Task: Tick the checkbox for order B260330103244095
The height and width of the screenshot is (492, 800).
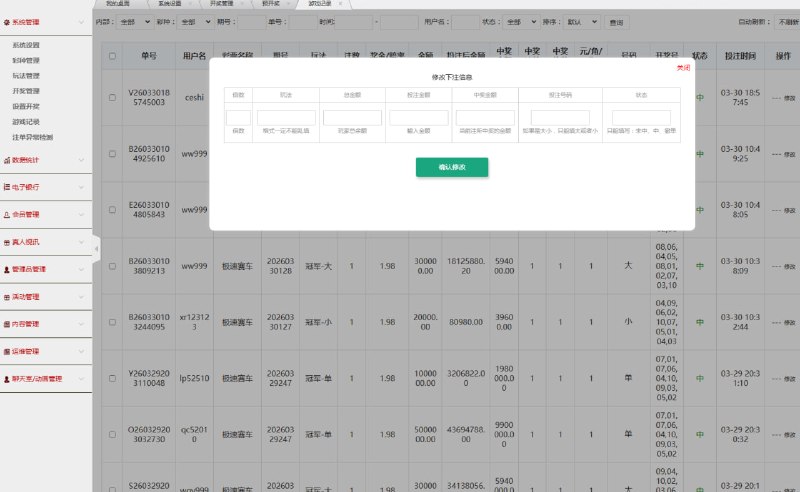Action: pyautogui.click(x=112, y=323)
